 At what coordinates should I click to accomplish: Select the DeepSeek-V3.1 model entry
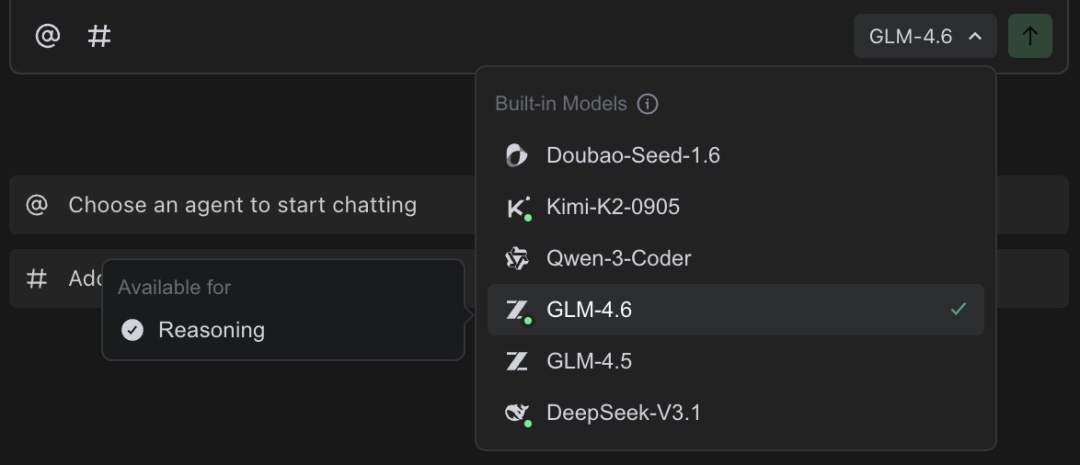click(x=623, y=413)
